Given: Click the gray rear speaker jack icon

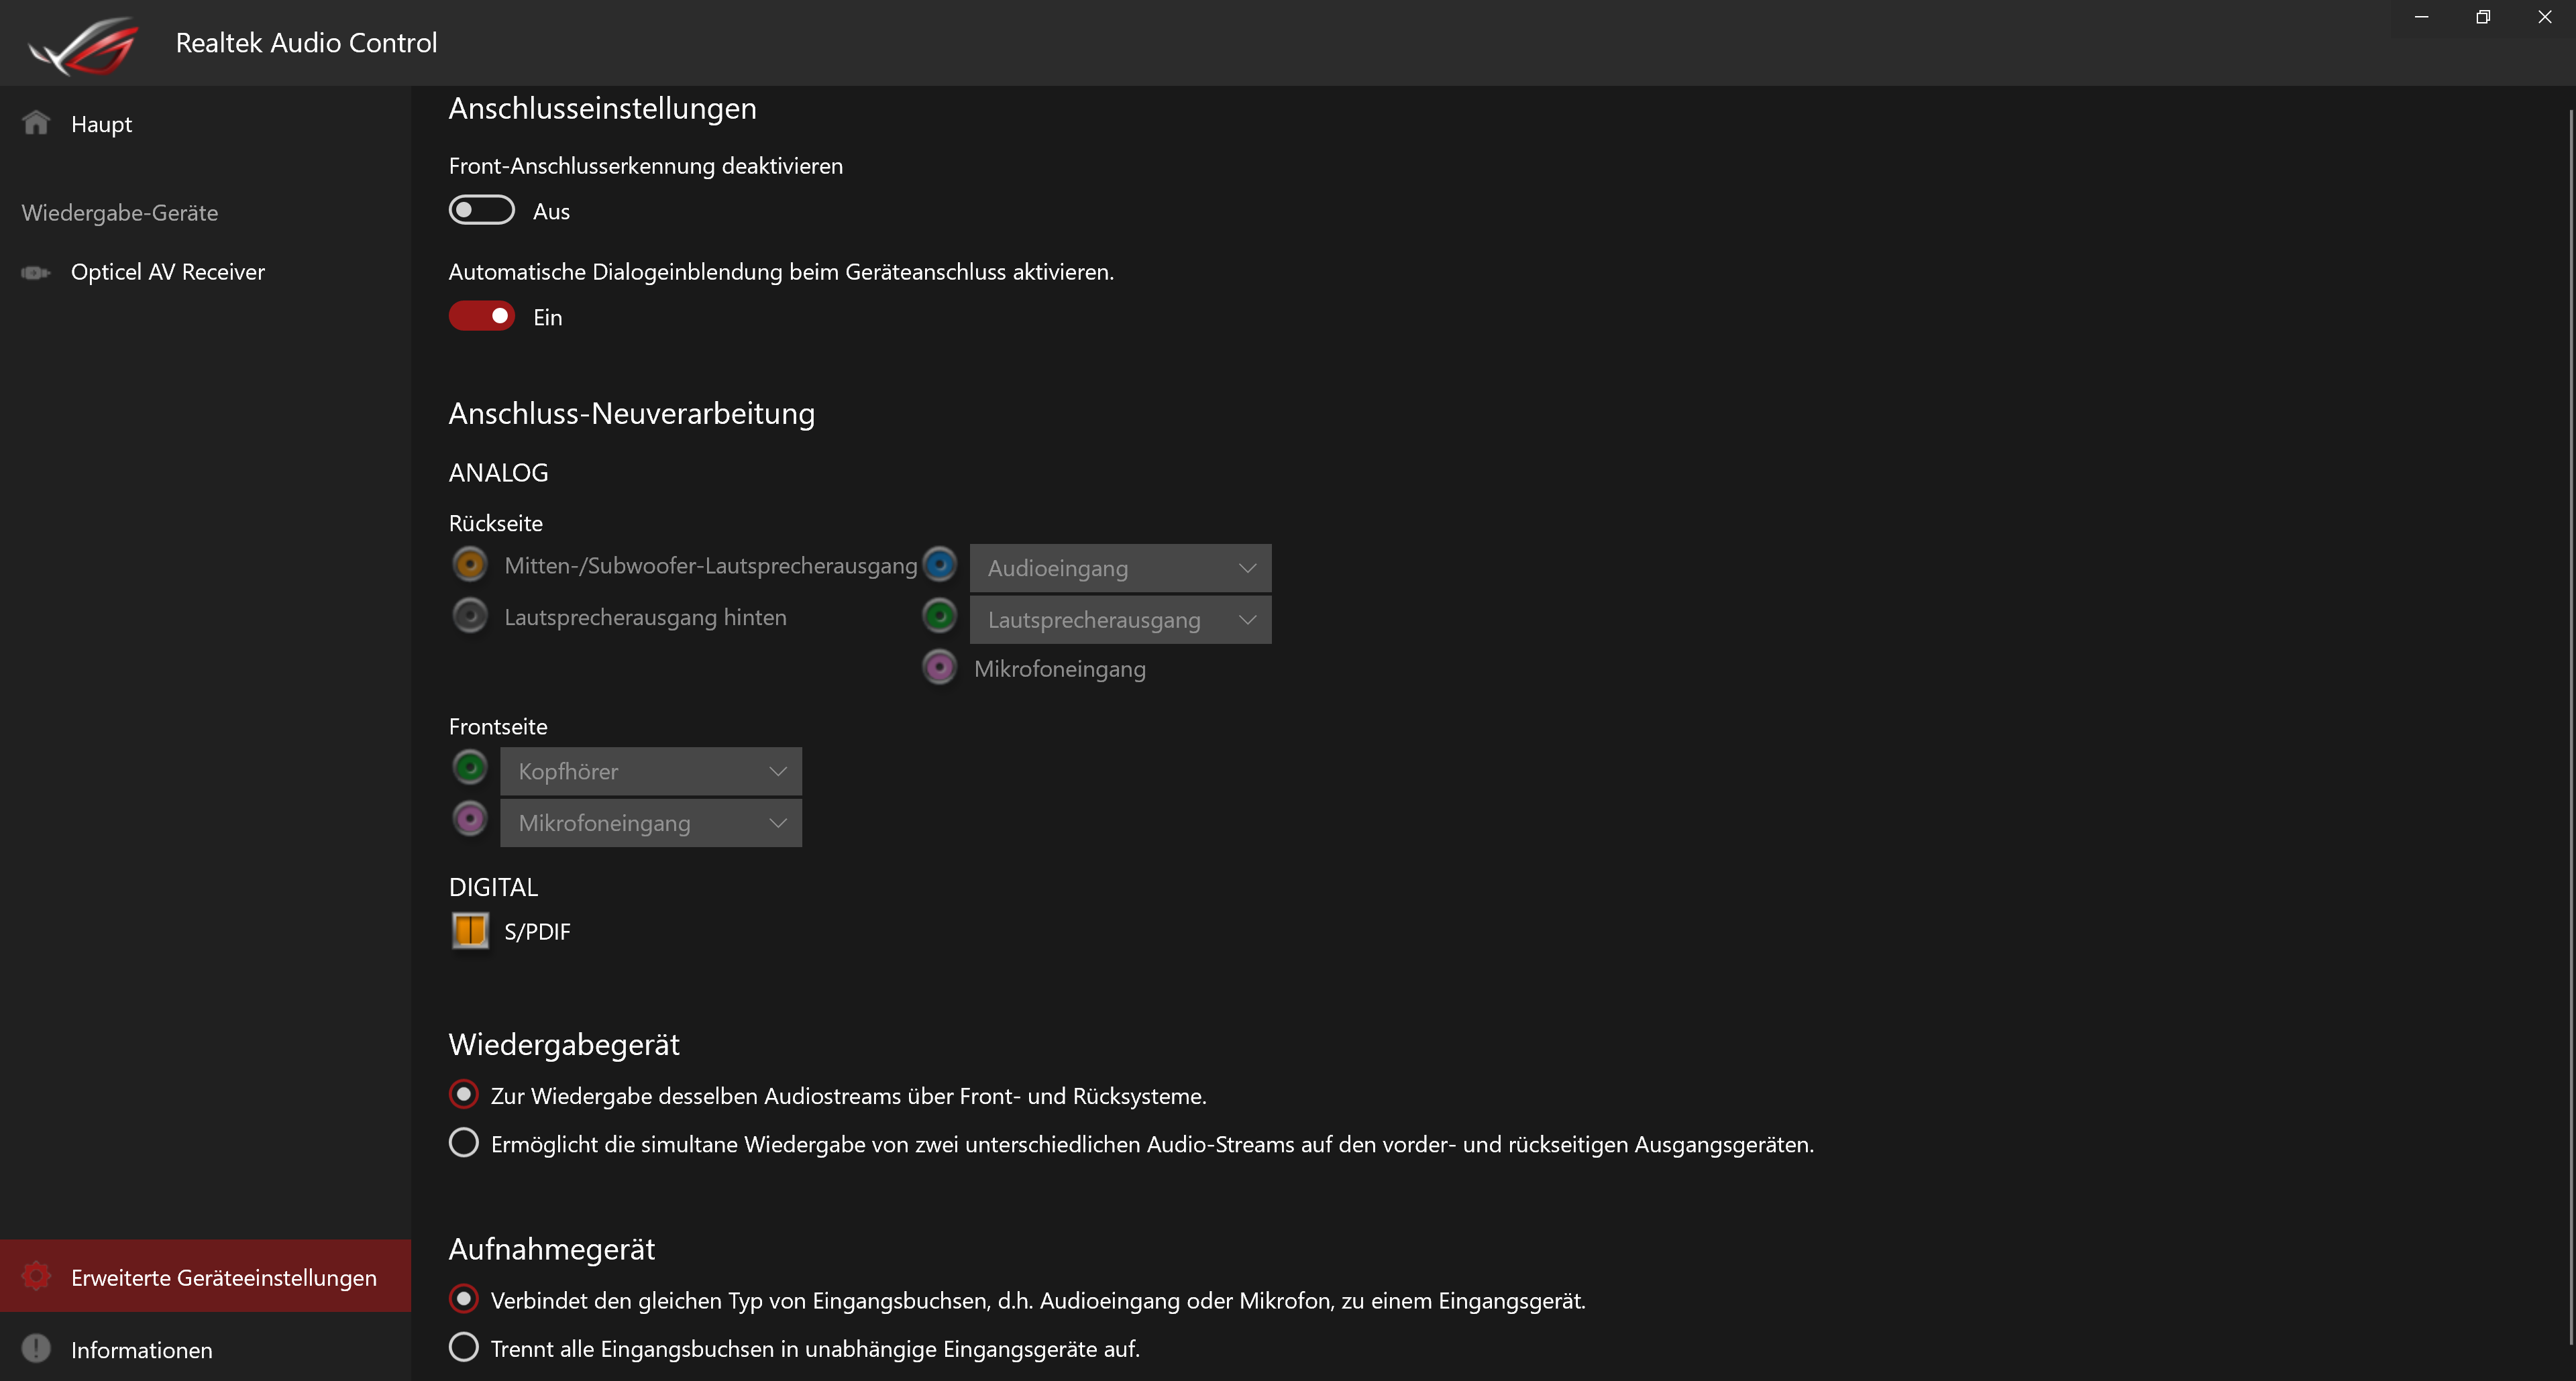Looking at the screenshot, I should click(470, 616).
